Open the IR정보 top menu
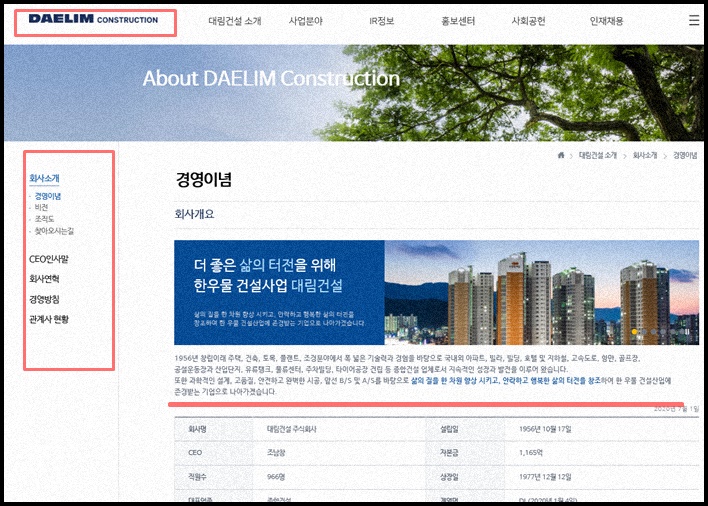The height and width of the screenshot is (506, 708). pyautogui.click(x=382, y=21)
